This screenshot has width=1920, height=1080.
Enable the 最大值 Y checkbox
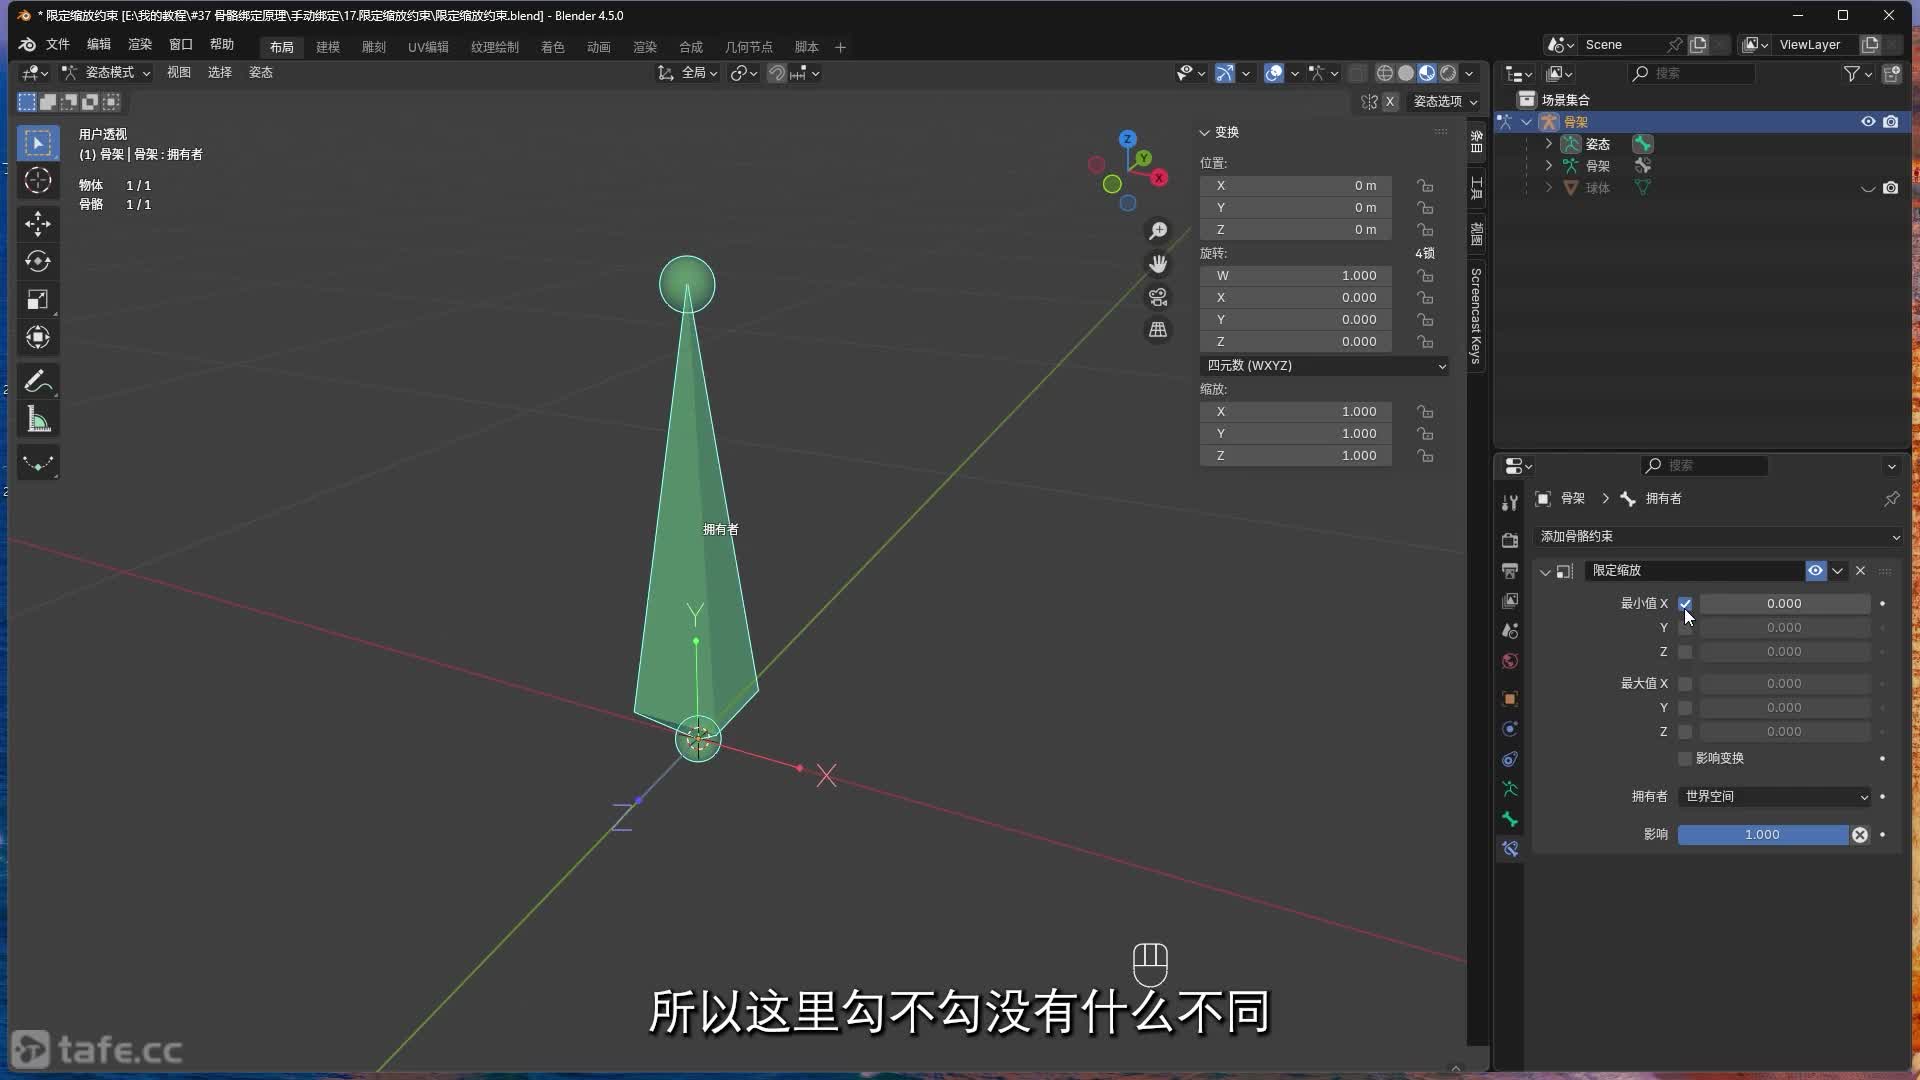point(1685,708)
